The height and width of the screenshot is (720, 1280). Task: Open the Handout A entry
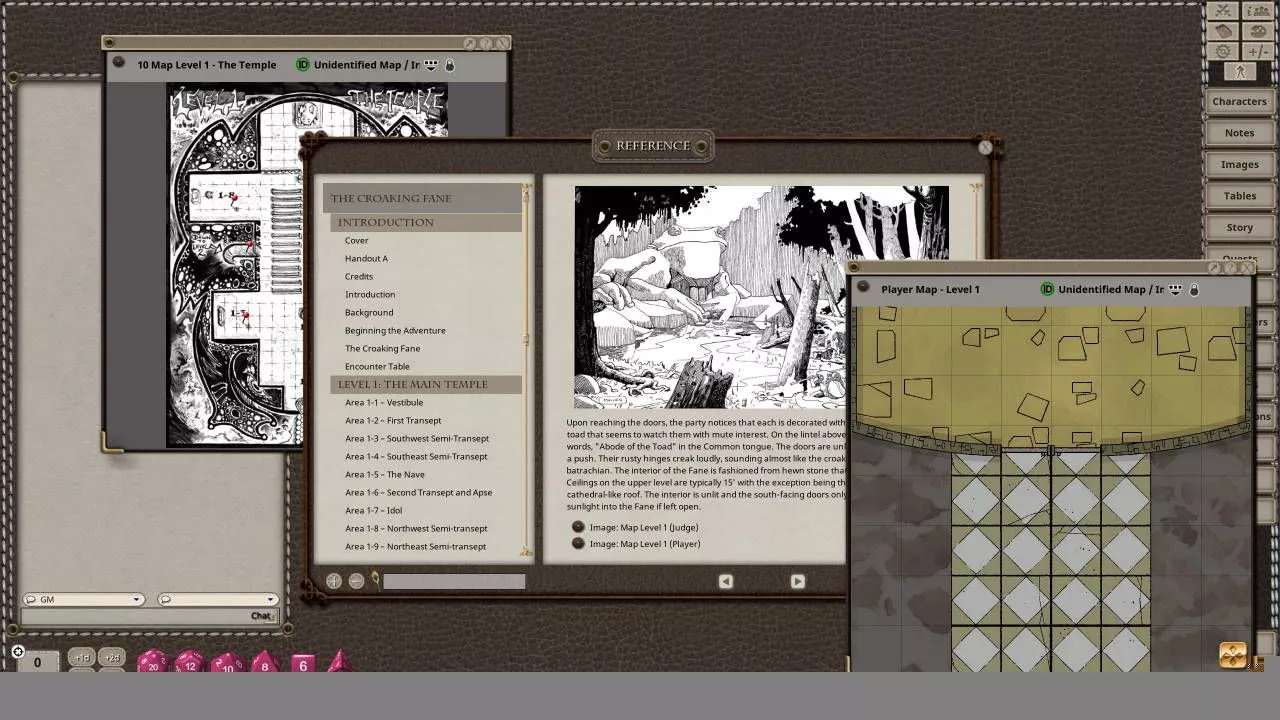[366, 258]
